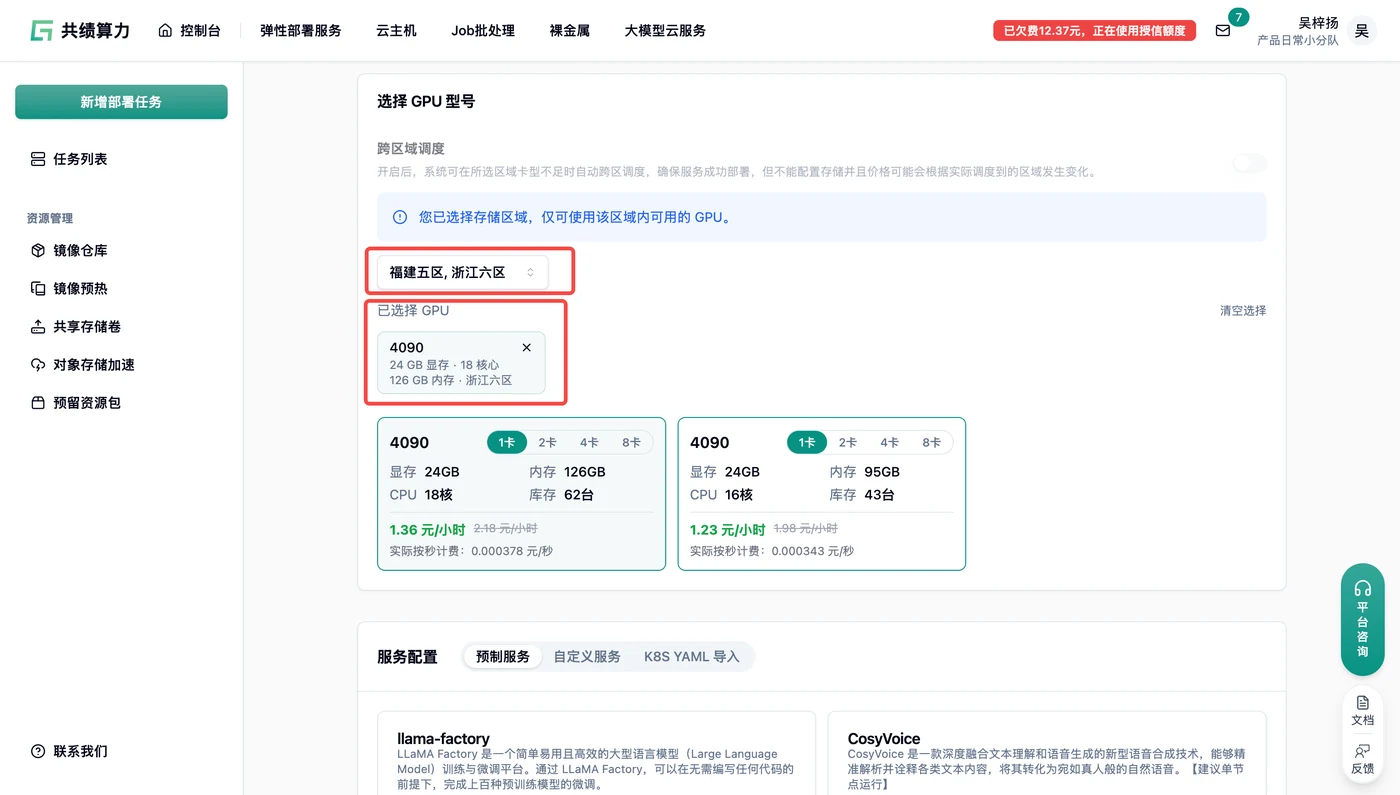This screenshot has height=795, width=1400.
Task: Click the 共享存储卷 drive icon
Action: click(38, 326)
